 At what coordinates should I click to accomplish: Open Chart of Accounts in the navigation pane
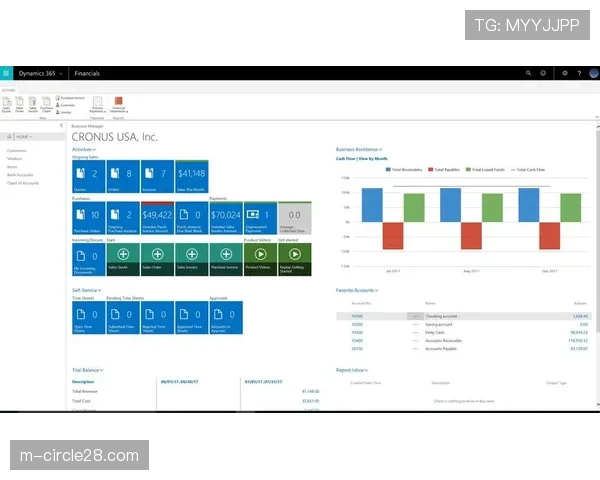click(x=23, y=183)
